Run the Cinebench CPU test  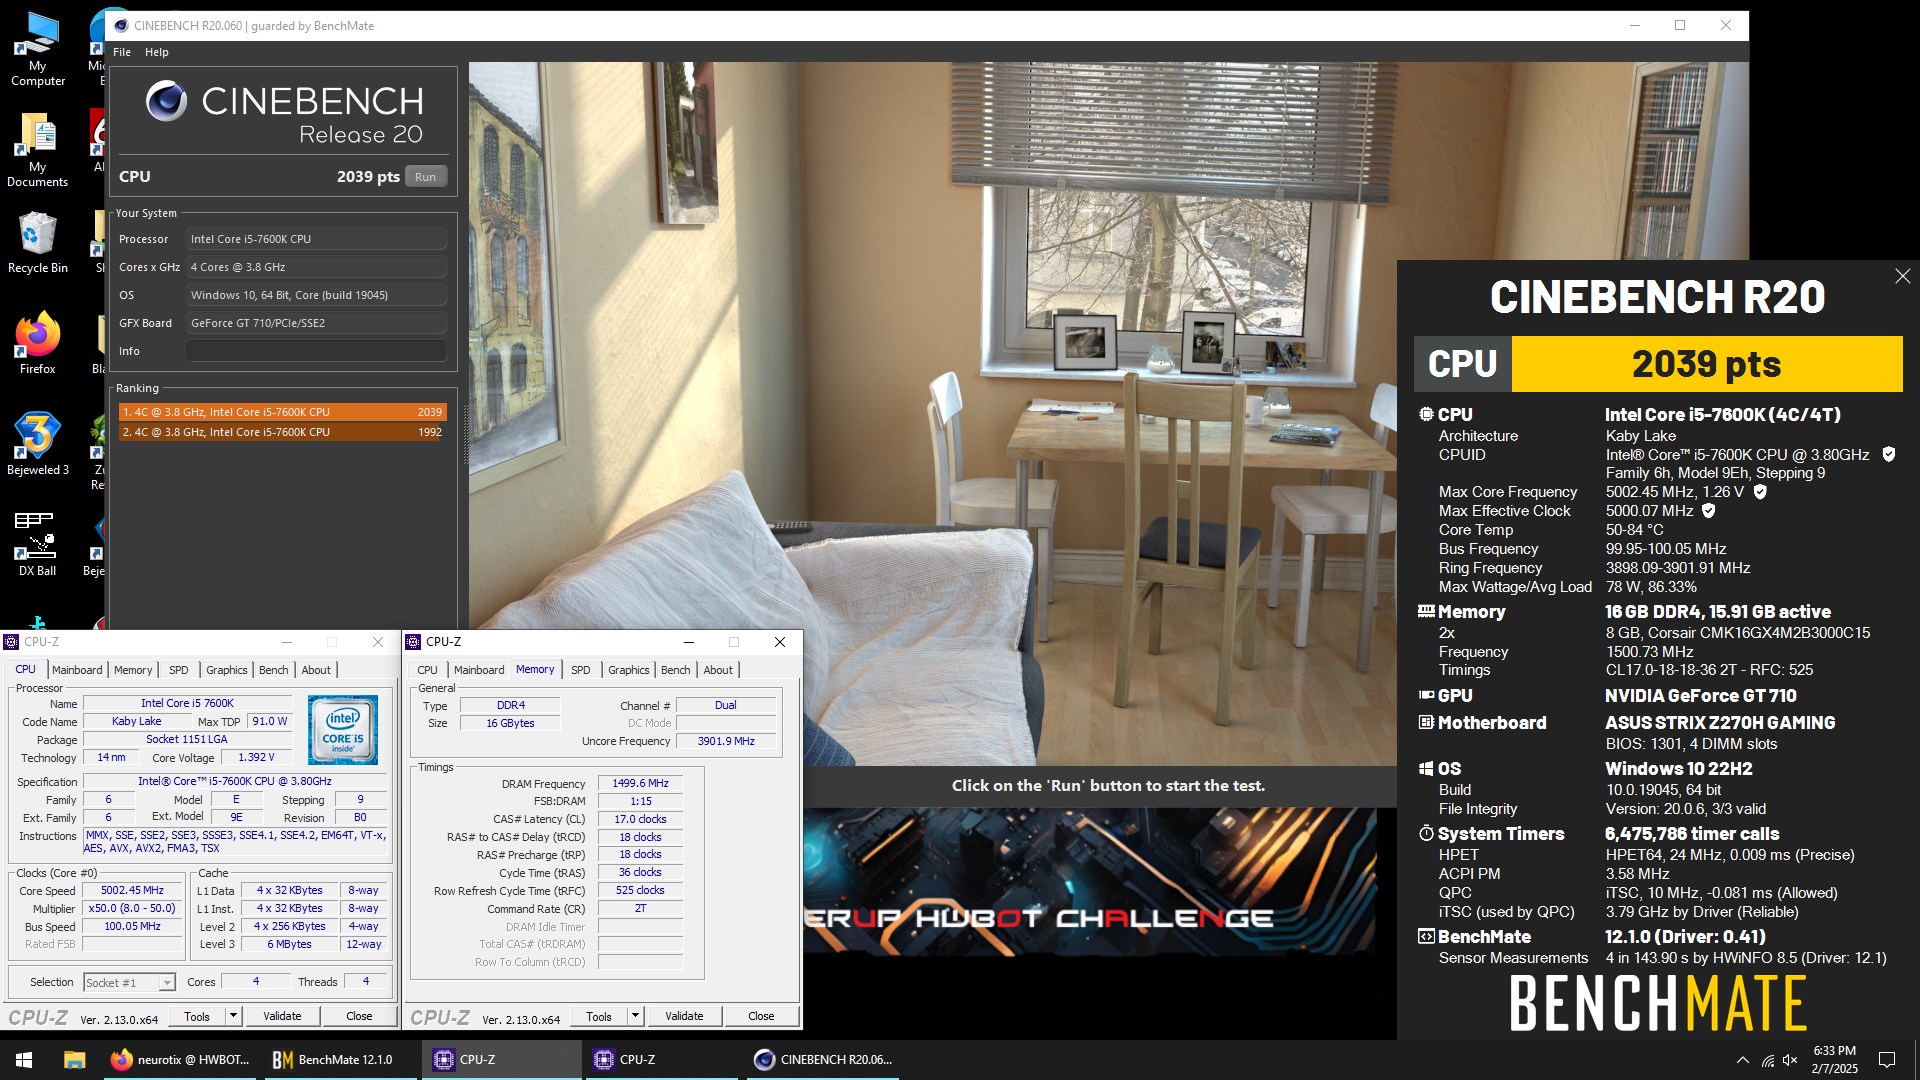tap(425, 177)
